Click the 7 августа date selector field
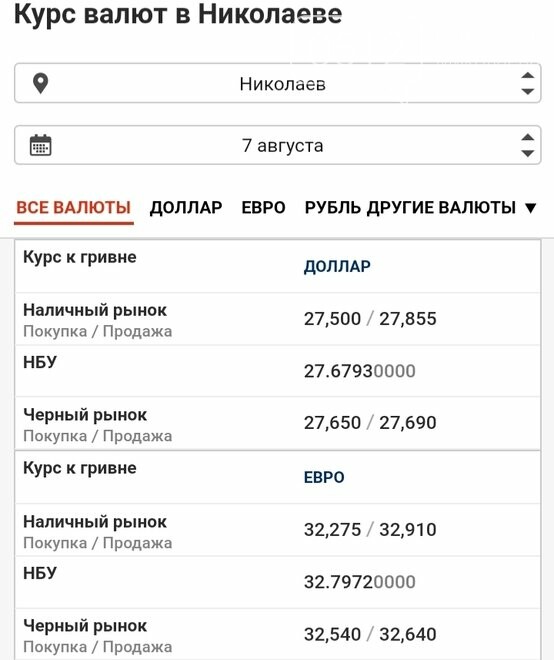 coord(277,145)
